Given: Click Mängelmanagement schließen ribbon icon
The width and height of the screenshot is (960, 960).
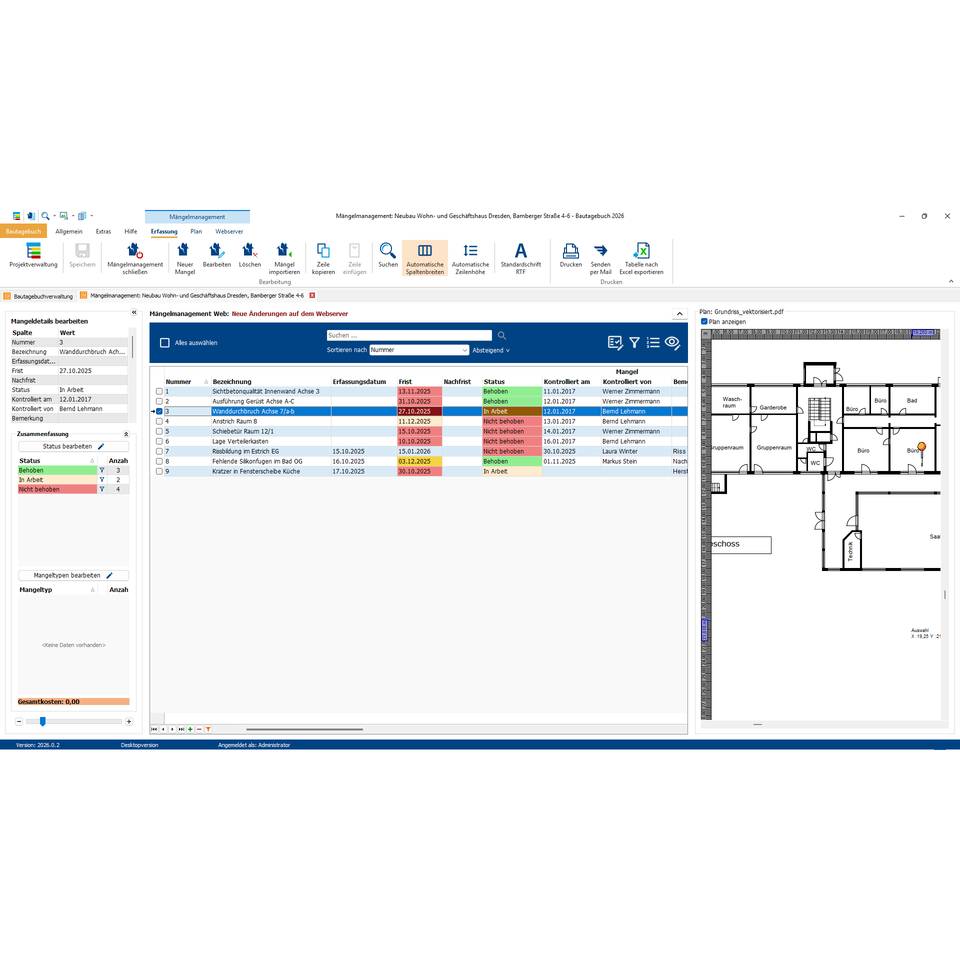Looking at the screenshot, I should 135,258.
